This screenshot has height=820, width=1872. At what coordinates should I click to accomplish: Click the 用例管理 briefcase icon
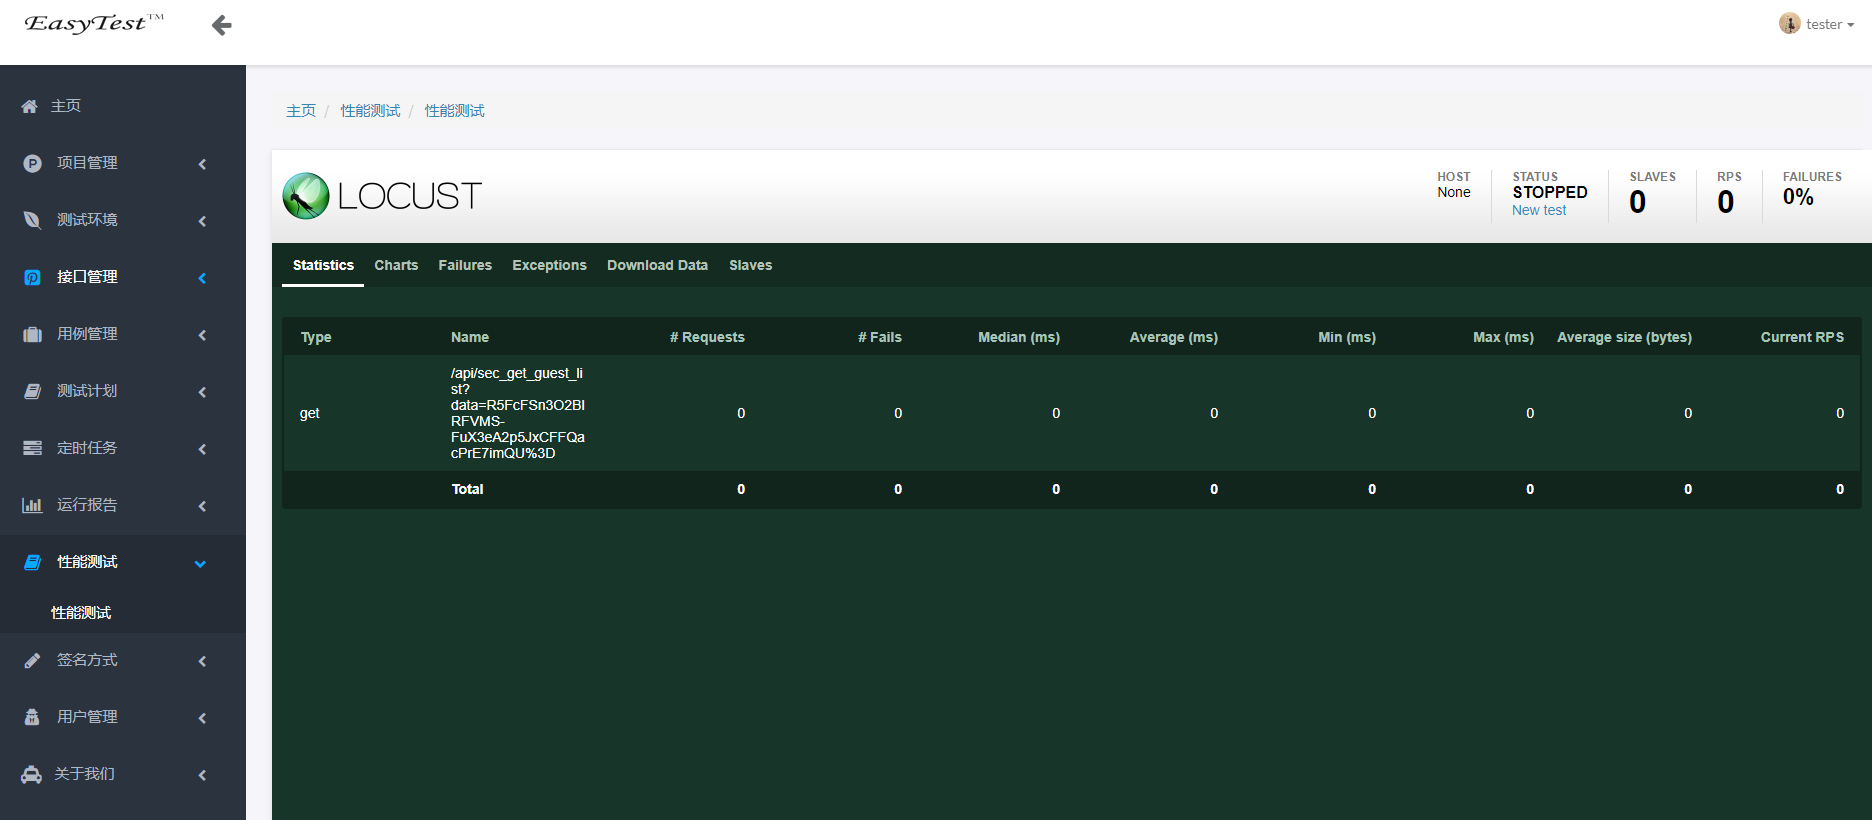(x=33, y=334)
